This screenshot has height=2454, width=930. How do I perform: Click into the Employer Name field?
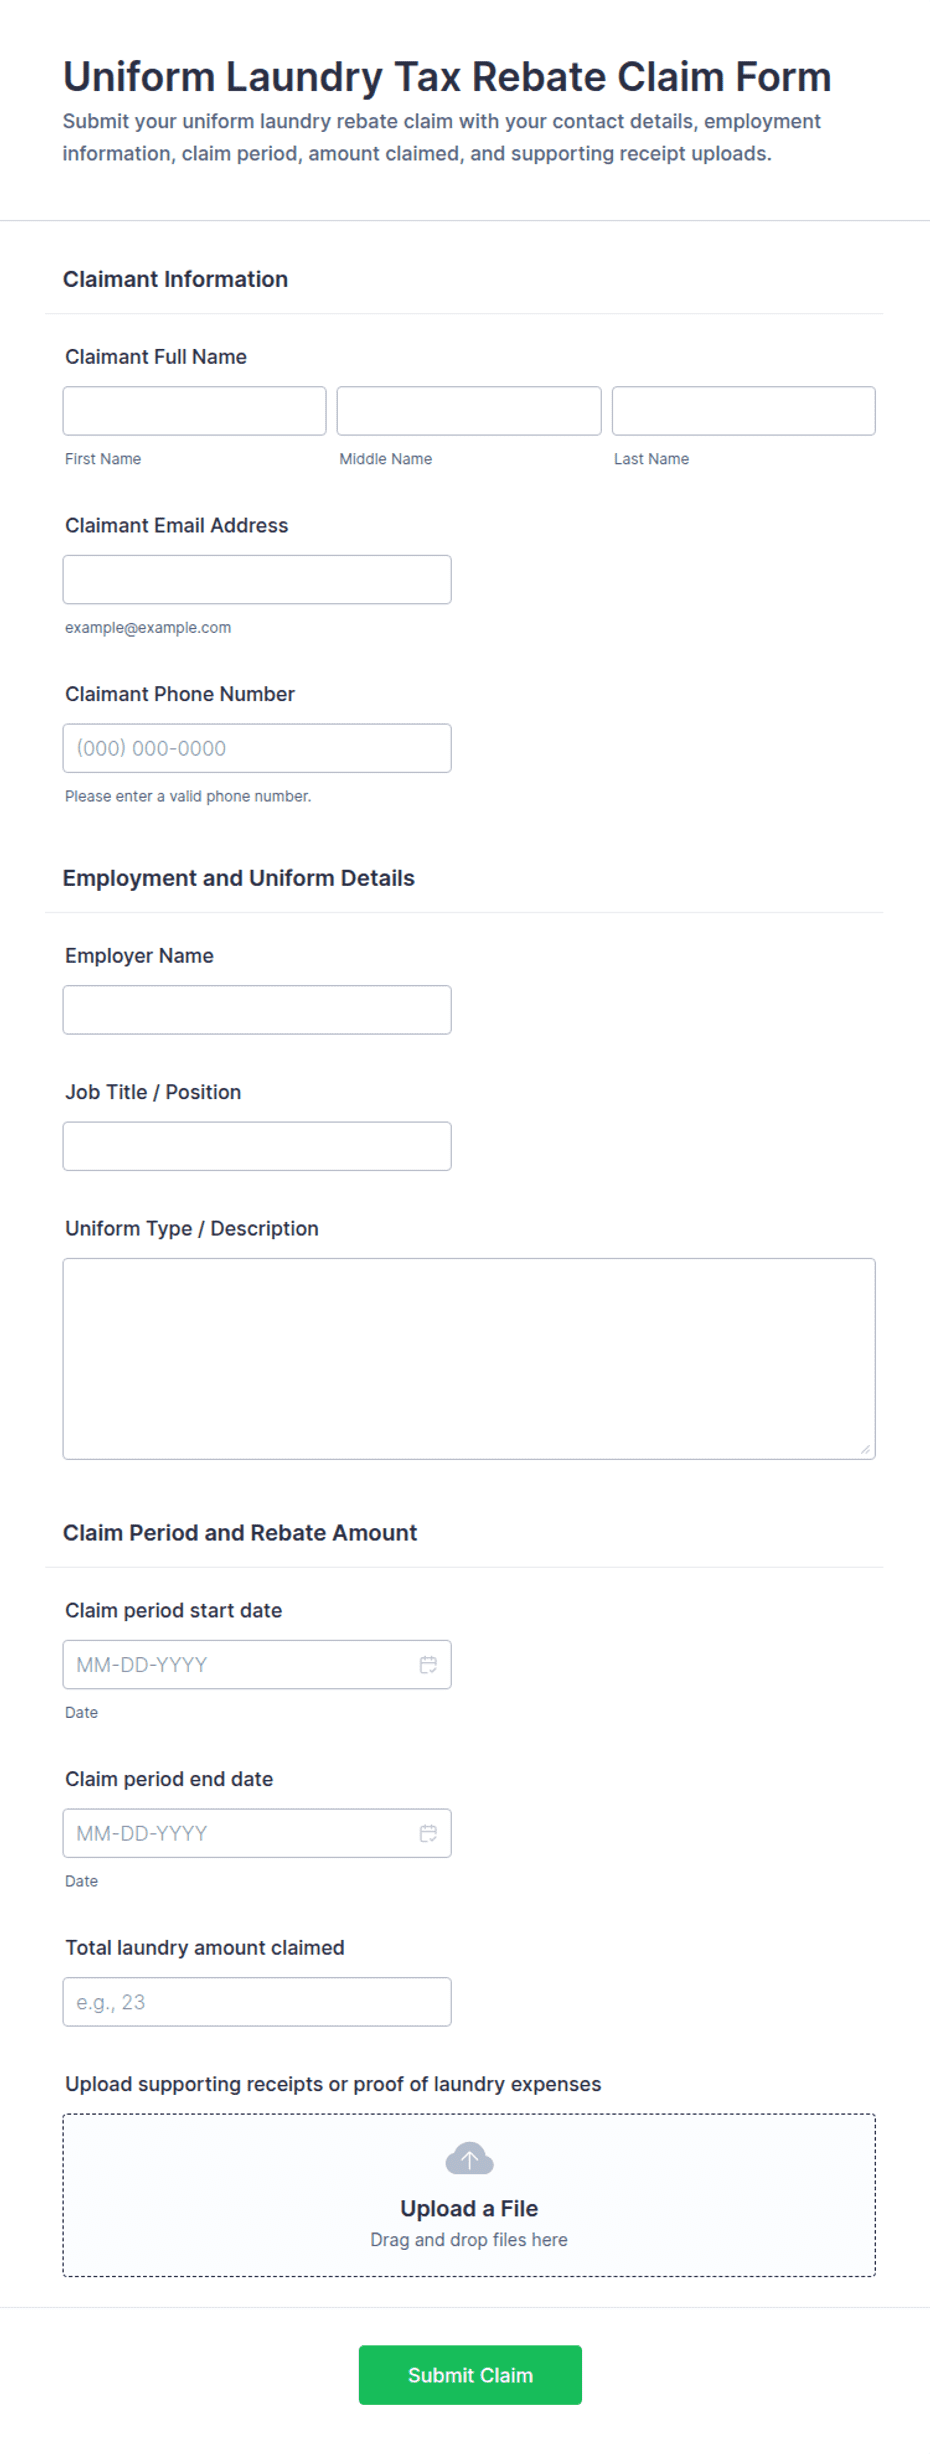(257, 1010)
